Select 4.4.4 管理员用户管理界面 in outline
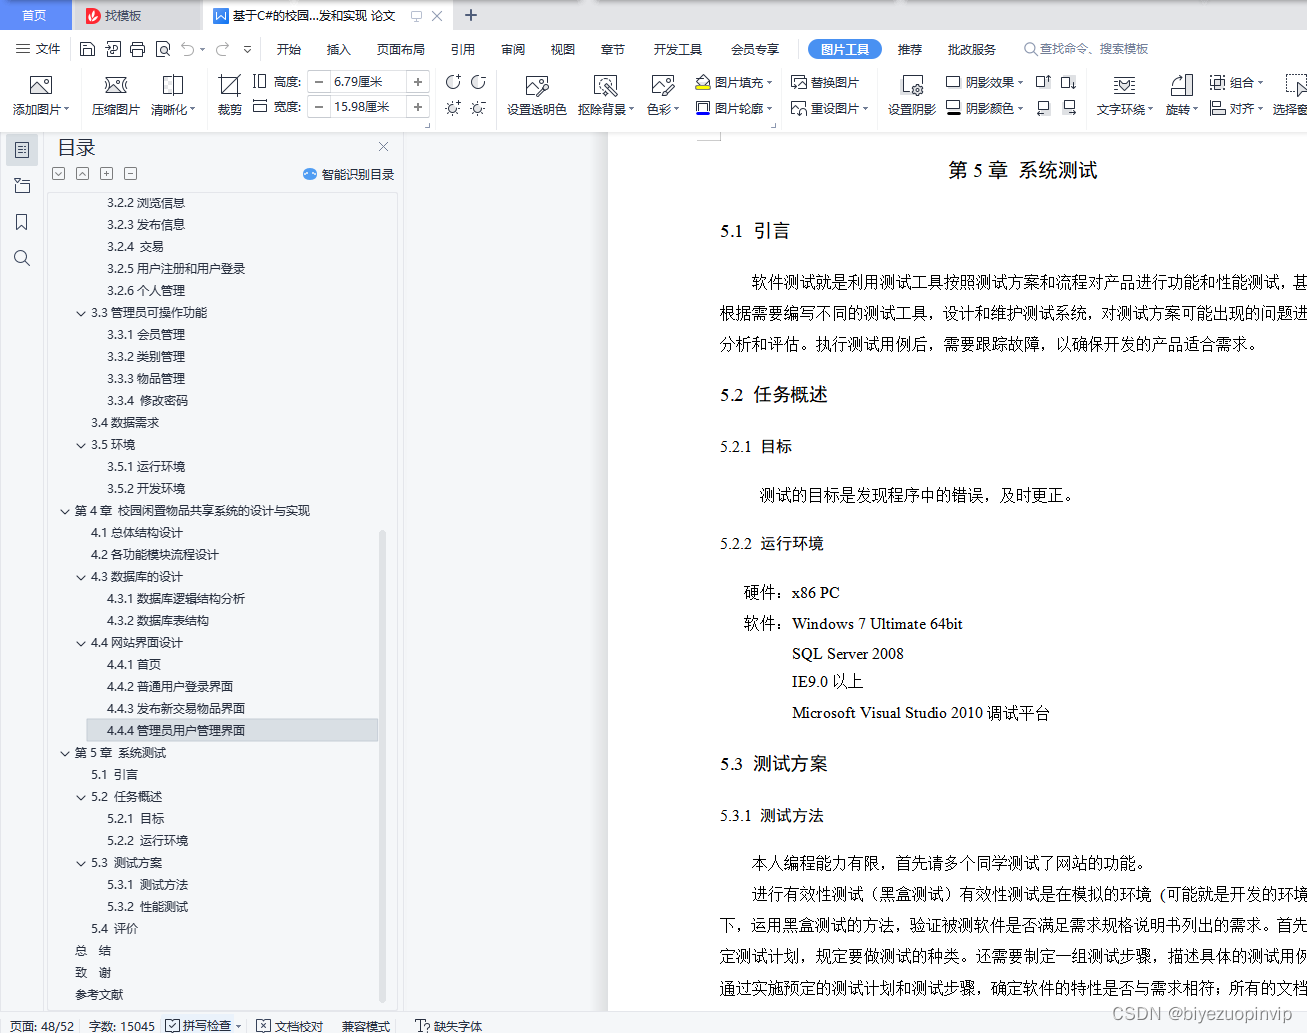The image size is (1307, 1033). pos(178,730)
